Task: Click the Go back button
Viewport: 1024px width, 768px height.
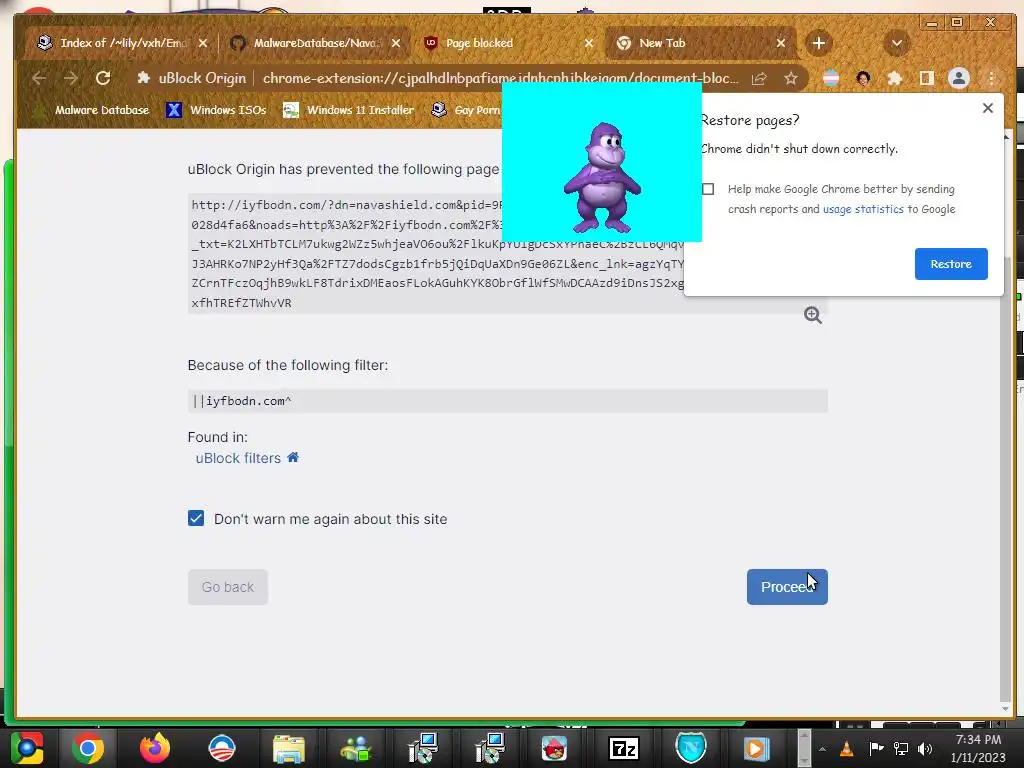Action: (228, 587)
